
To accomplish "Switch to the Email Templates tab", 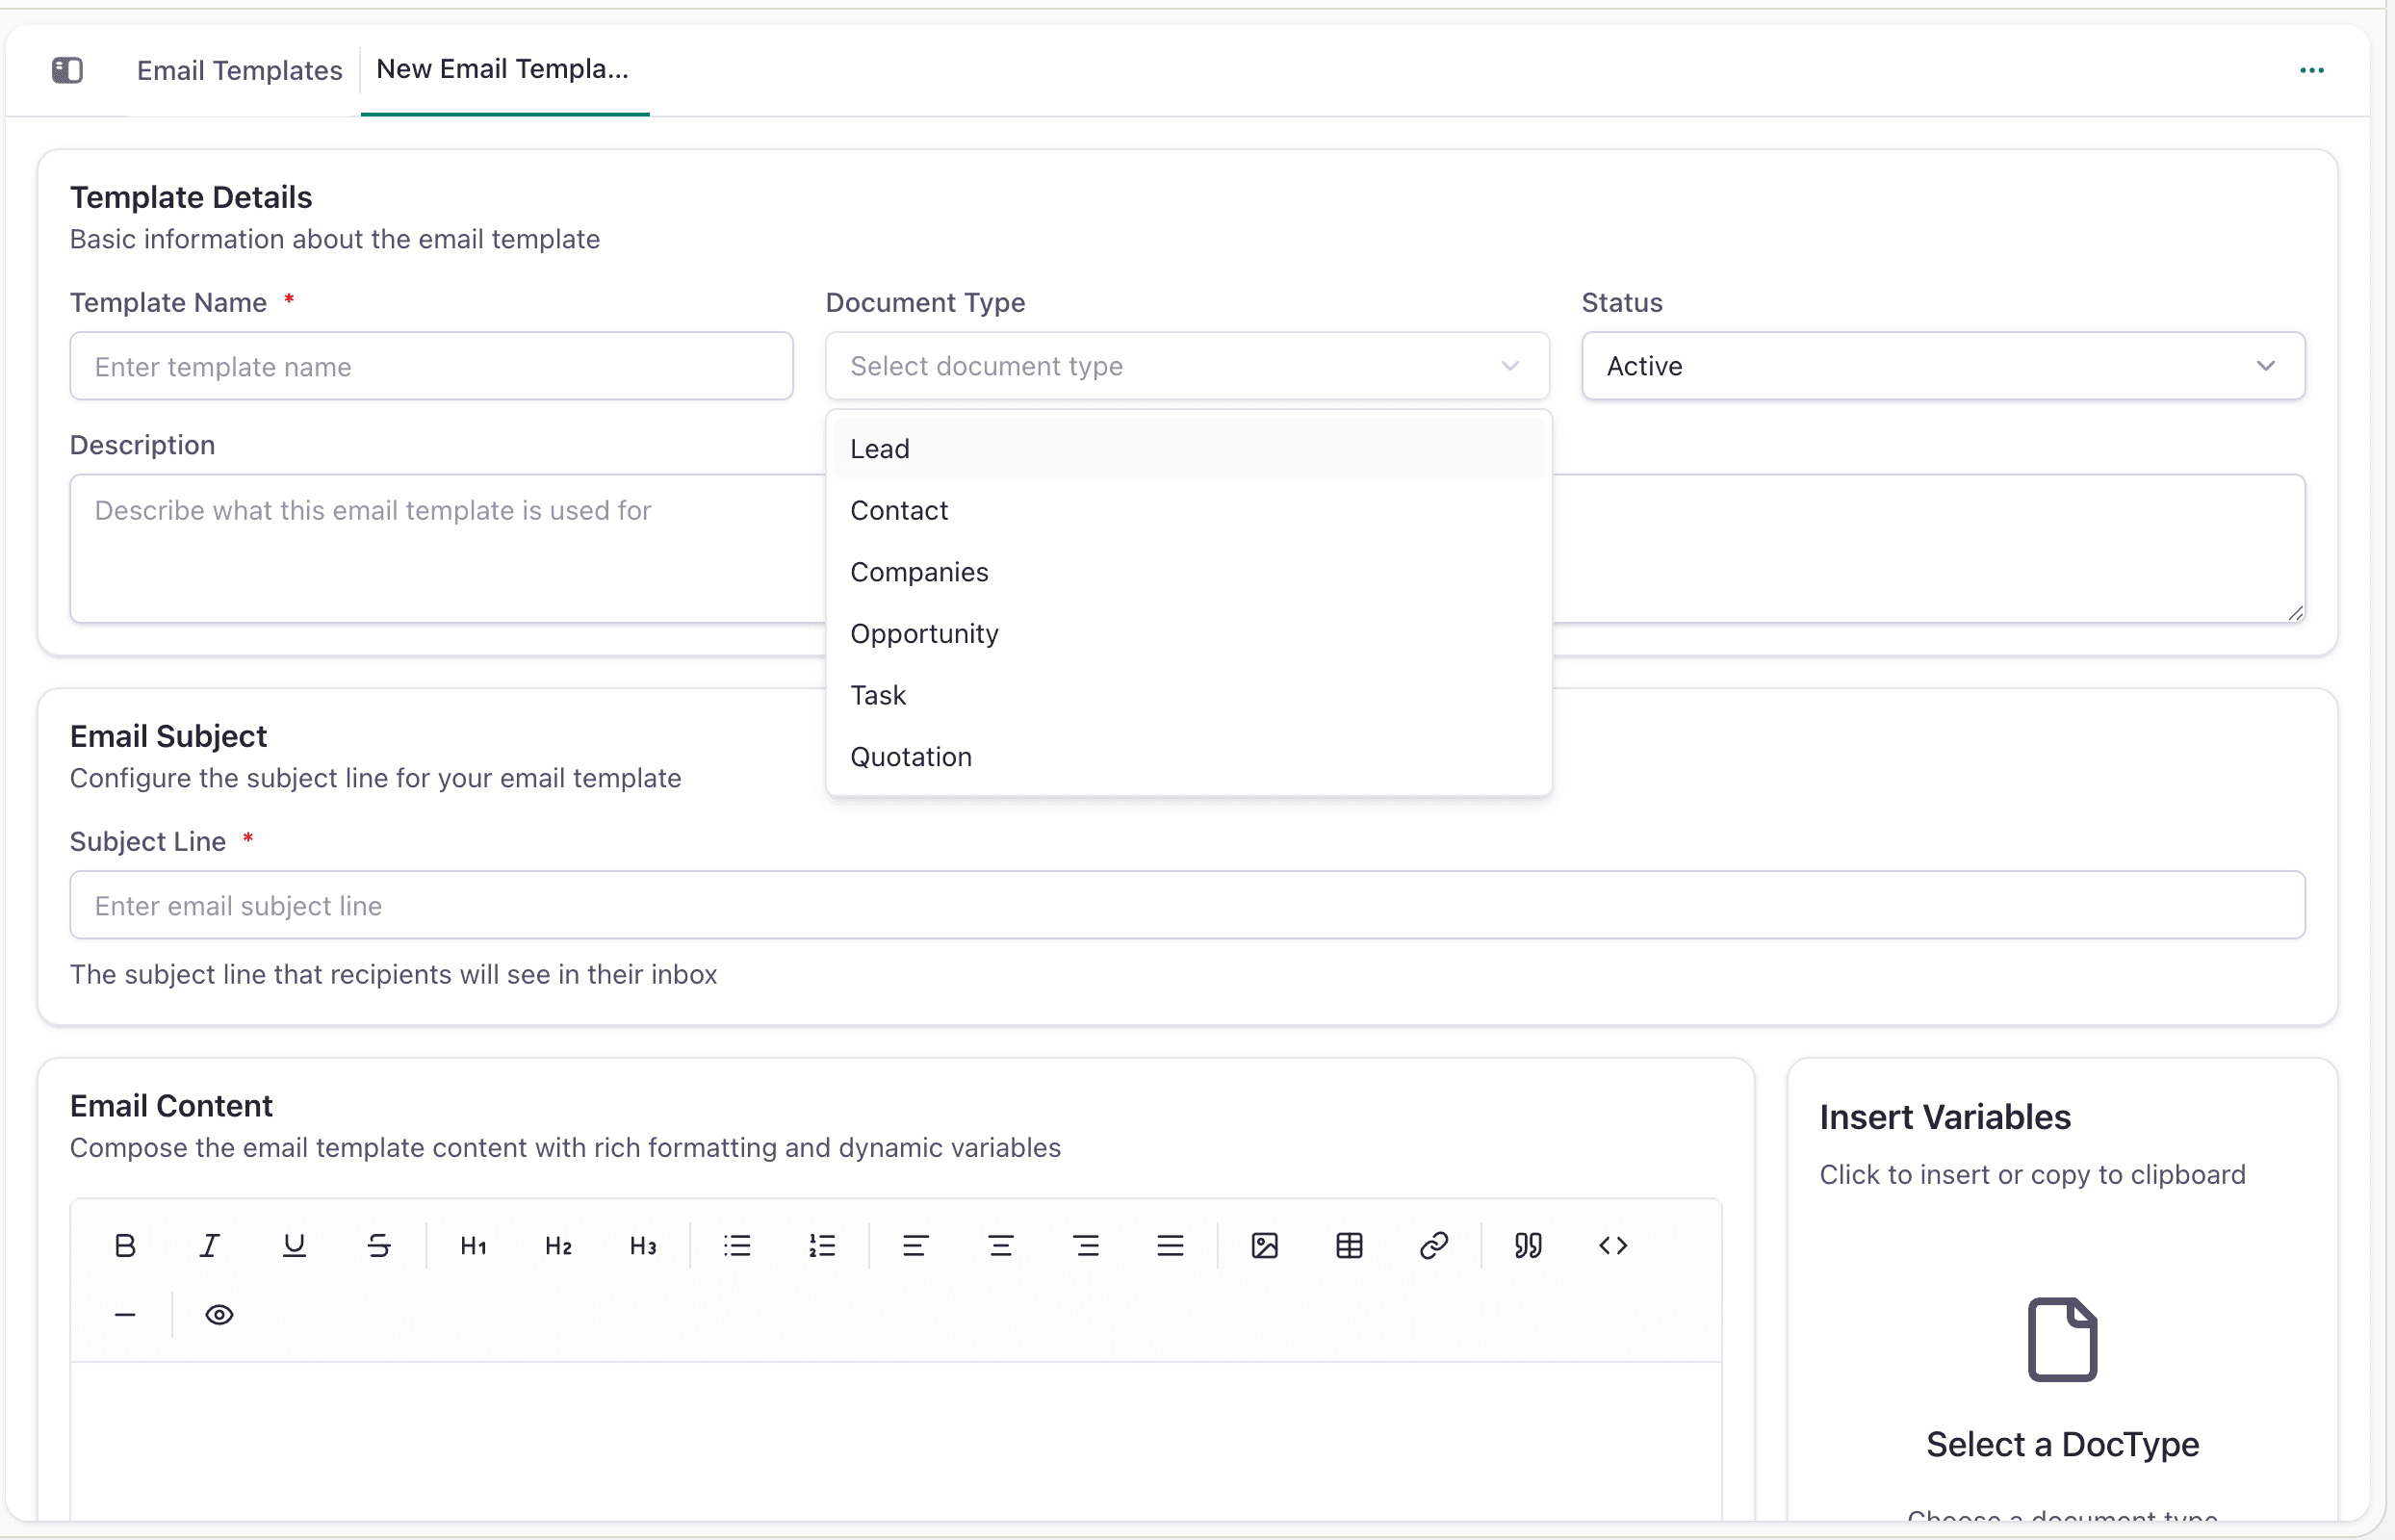I will (240, 70).
